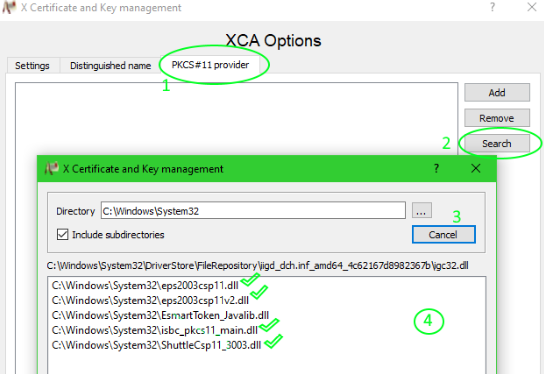Click the XCA icon in search dialog title bar

51,169
